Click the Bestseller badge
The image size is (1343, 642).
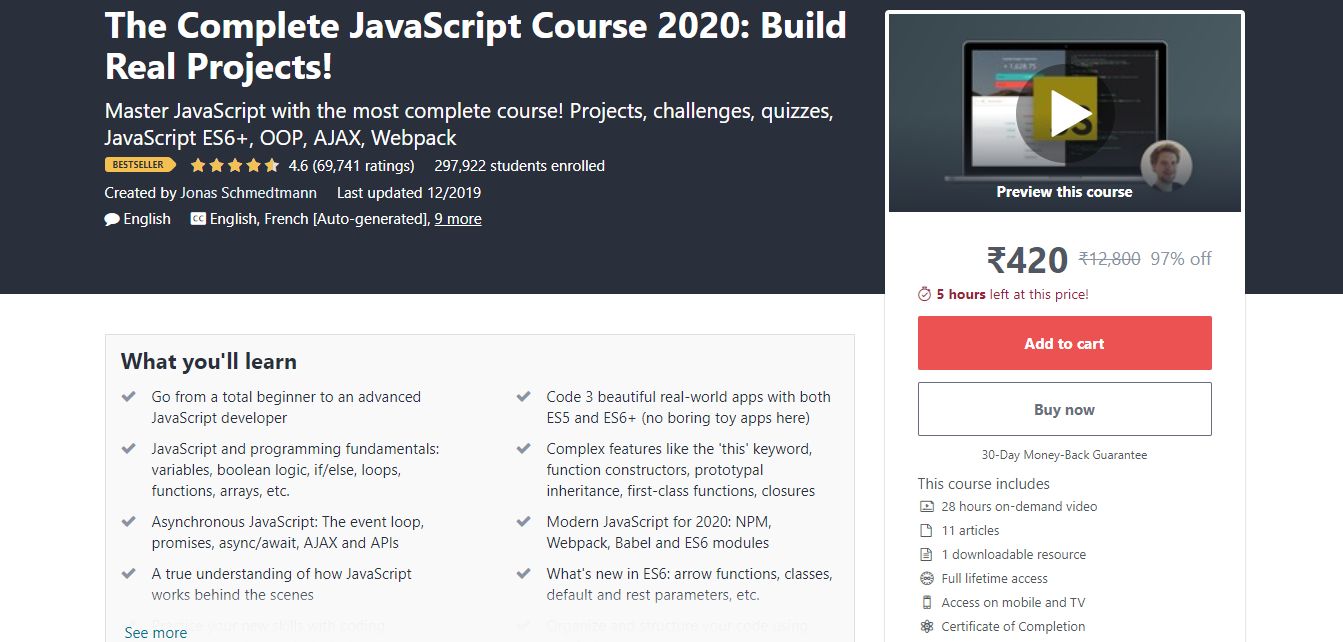140,165
